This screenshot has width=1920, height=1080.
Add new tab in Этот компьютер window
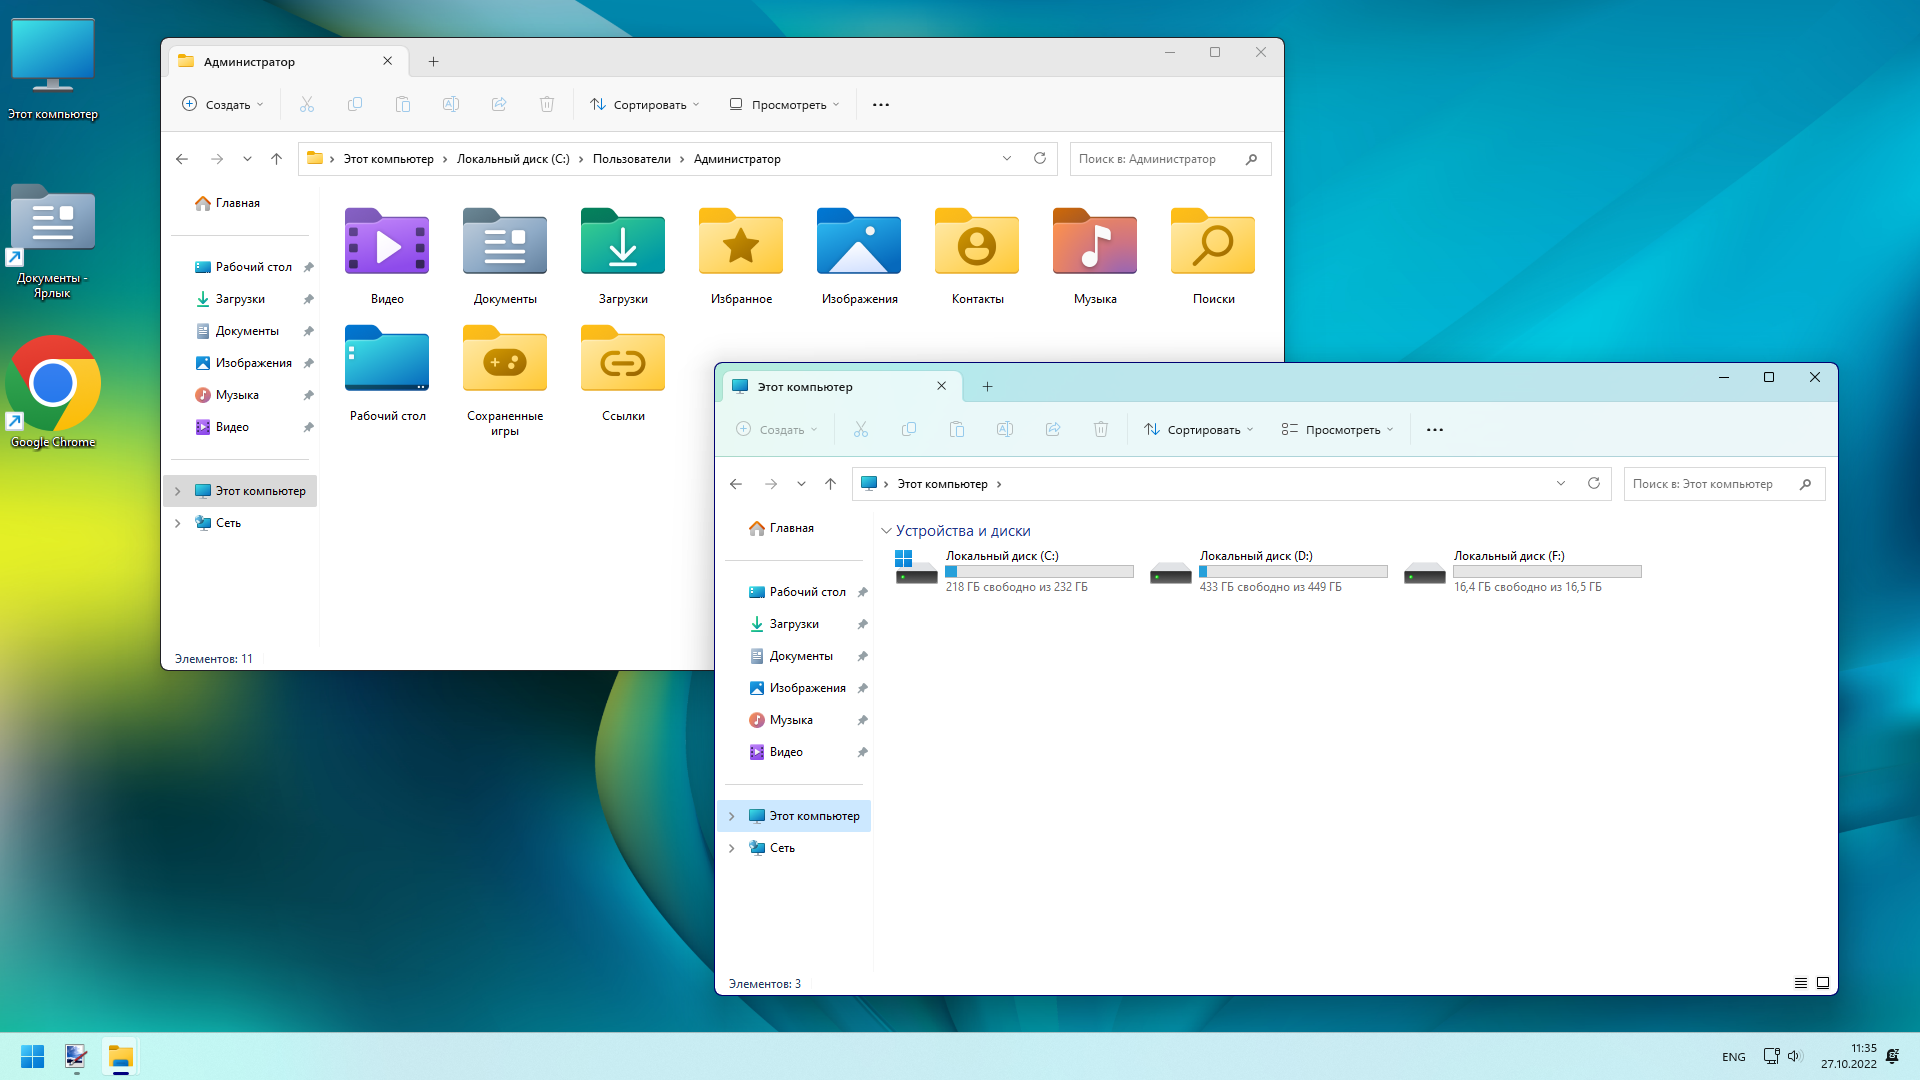pos(987,387)
